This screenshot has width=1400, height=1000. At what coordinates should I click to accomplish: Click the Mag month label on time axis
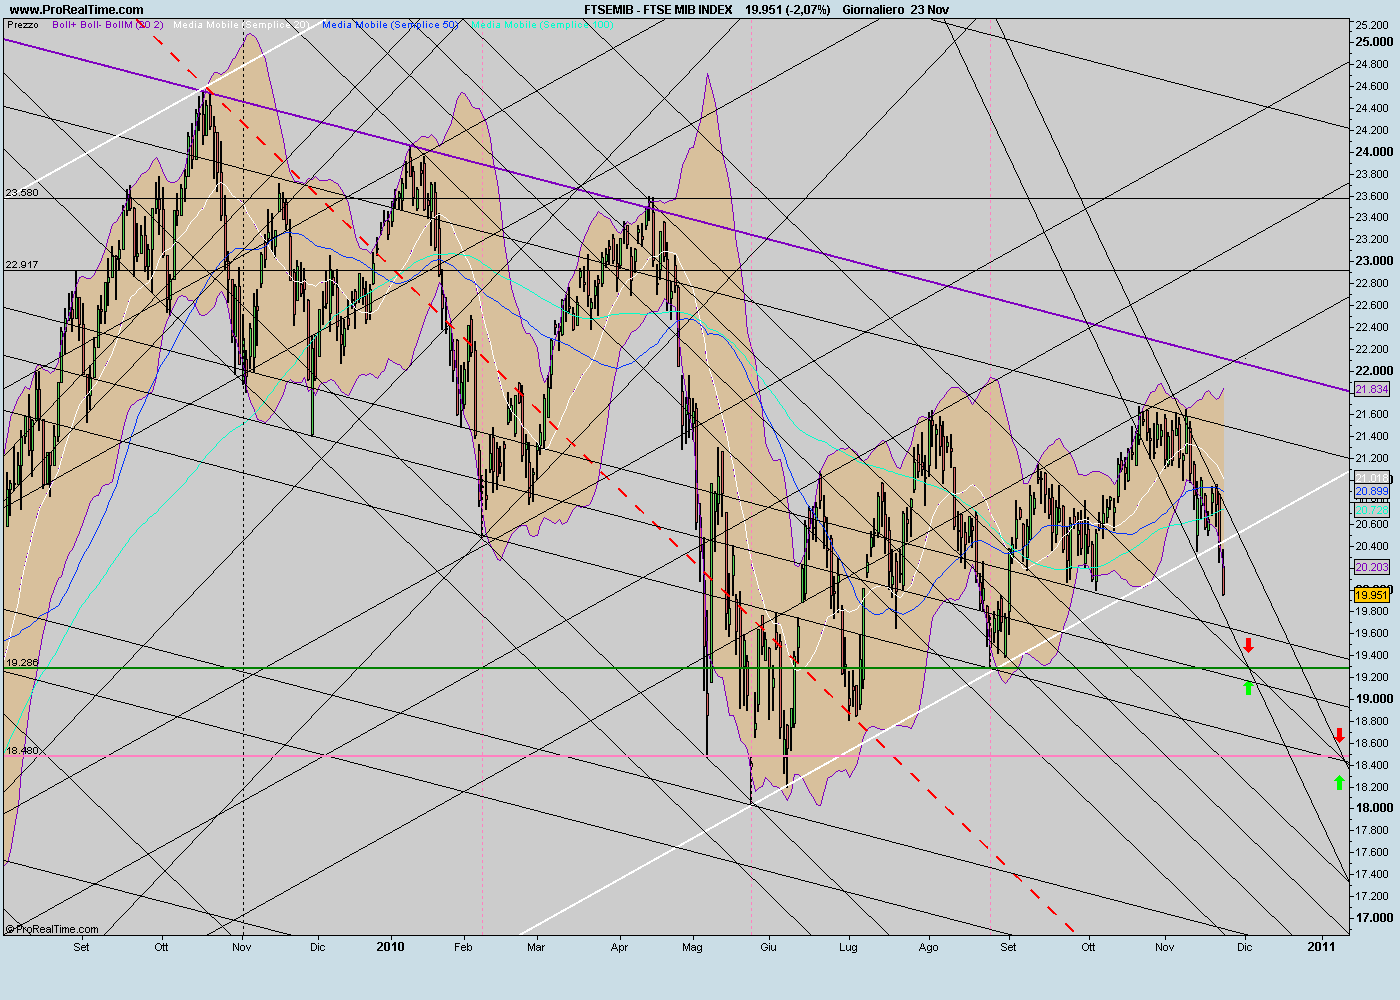(x=692, y=947)
